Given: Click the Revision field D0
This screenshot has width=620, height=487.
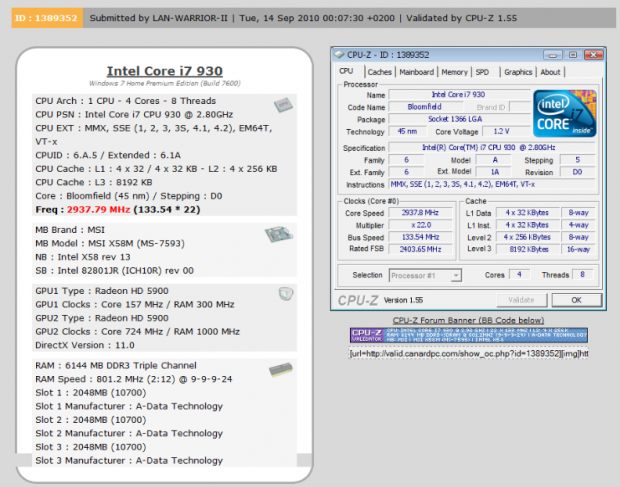Looking at the screenshot, I should [x=577, y=172].
